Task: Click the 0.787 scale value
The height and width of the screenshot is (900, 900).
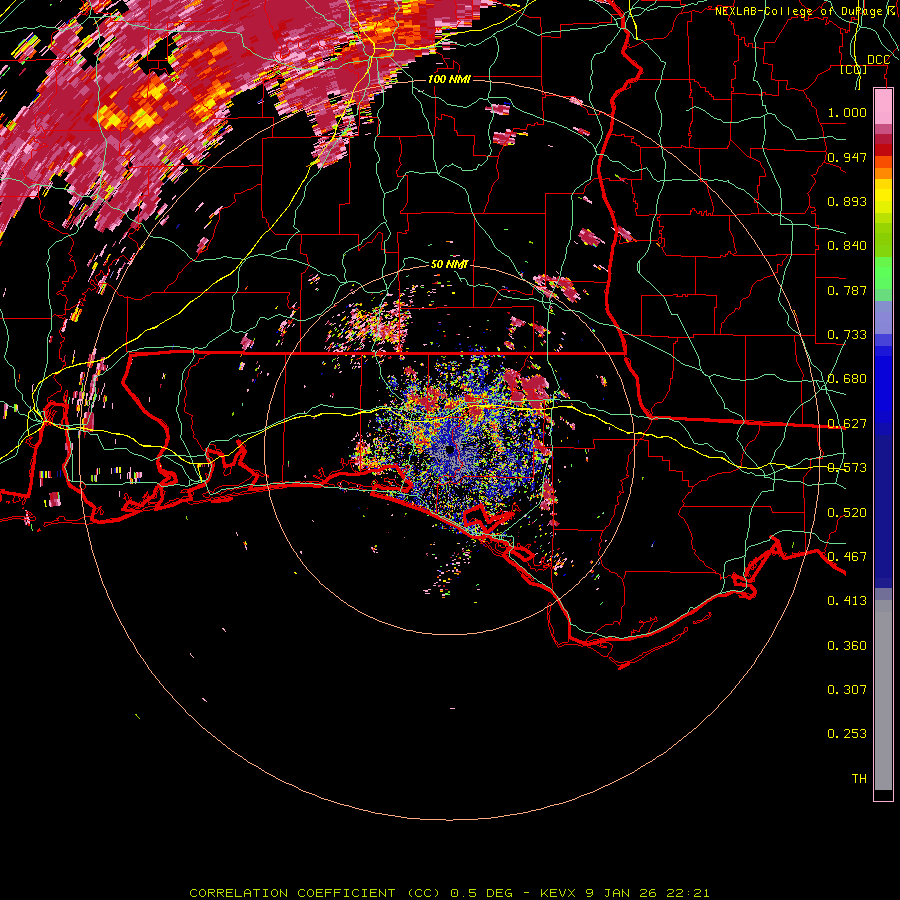Action: (x=847, y=290)
